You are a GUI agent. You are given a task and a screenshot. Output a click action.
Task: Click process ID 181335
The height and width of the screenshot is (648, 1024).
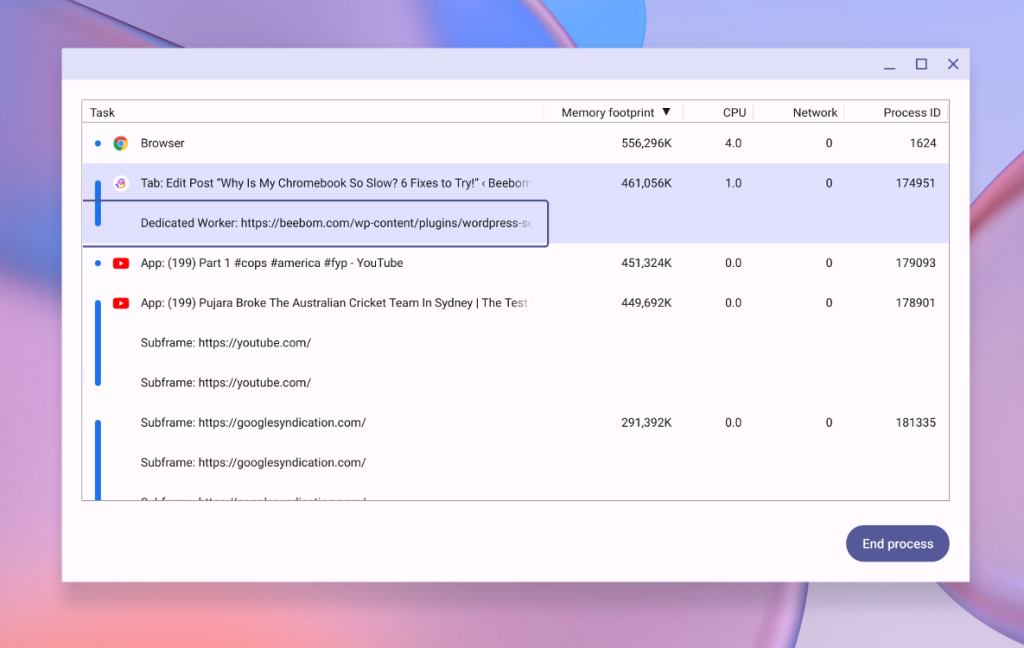(916, 423)
